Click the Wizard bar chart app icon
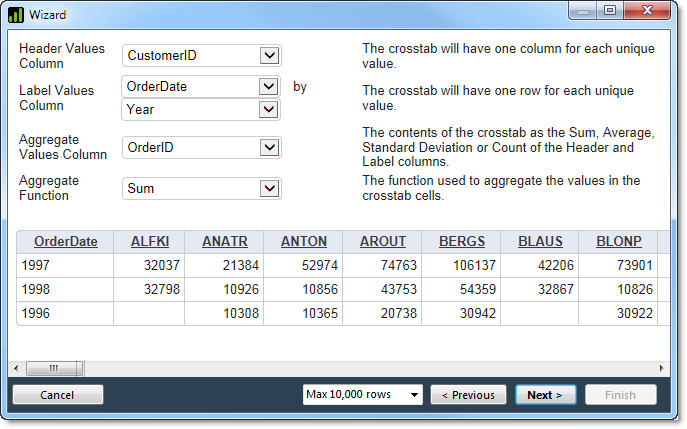687x429 pixels. (x=15, y=15)
